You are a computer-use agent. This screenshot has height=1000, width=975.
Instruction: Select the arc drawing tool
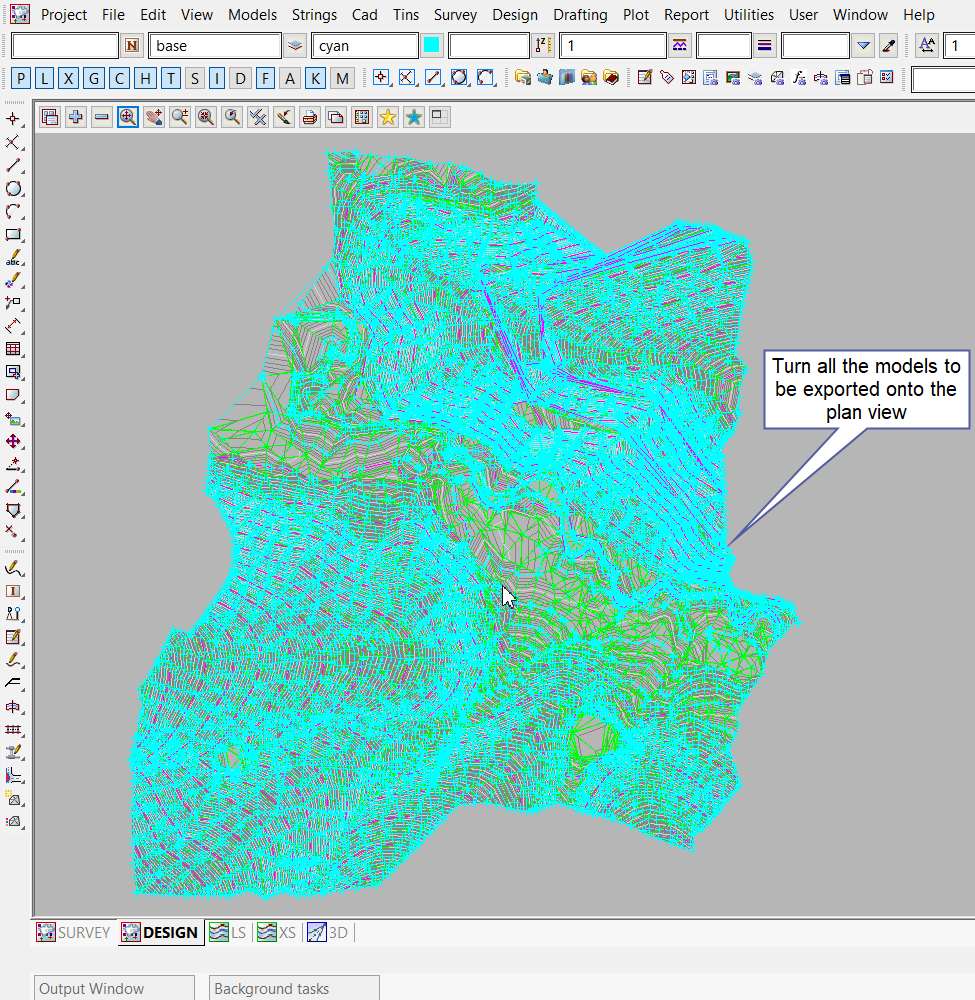point(14,212)
